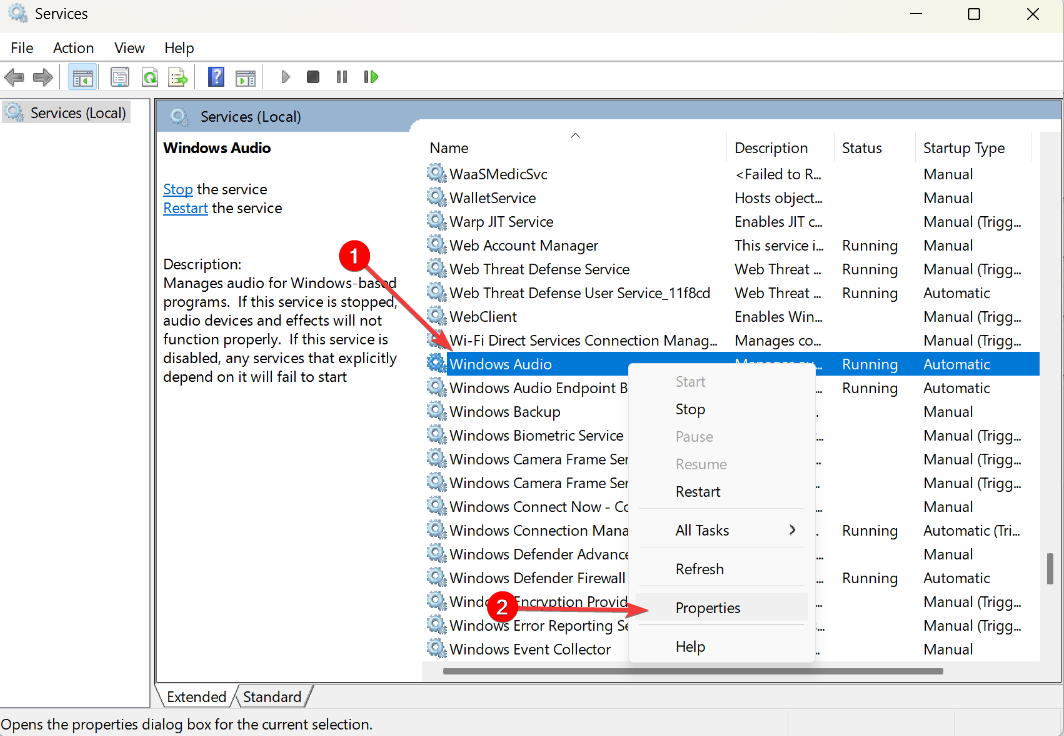Click the Pause Service toolbar icon
Image resolution: width=1064 pixels, height=736 pixels.
[x=342, y=77]
